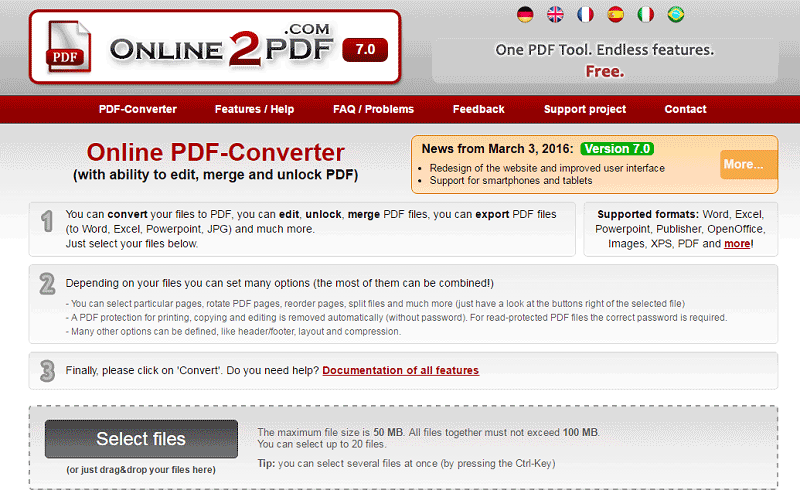The height and width of the screenshot is (497, 800).
Task: Click the drag&drop your files here text
Action: coord(141,469)
